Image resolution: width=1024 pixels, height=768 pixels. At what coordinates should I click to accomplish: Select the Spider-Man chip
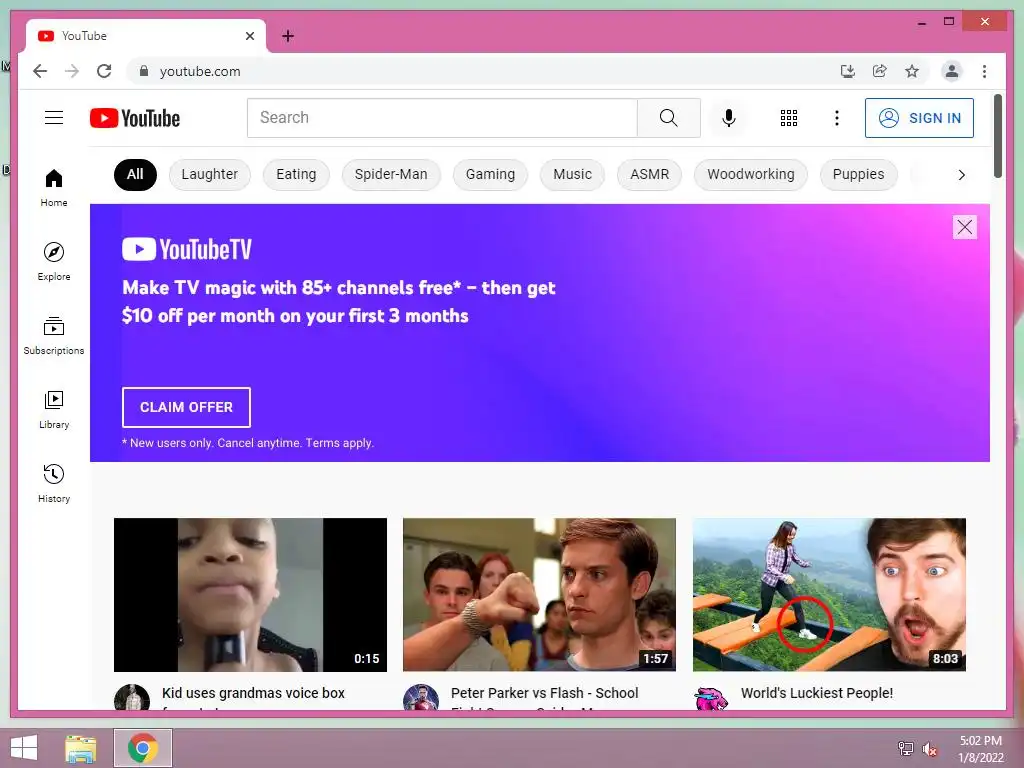[x=391, y=174]
